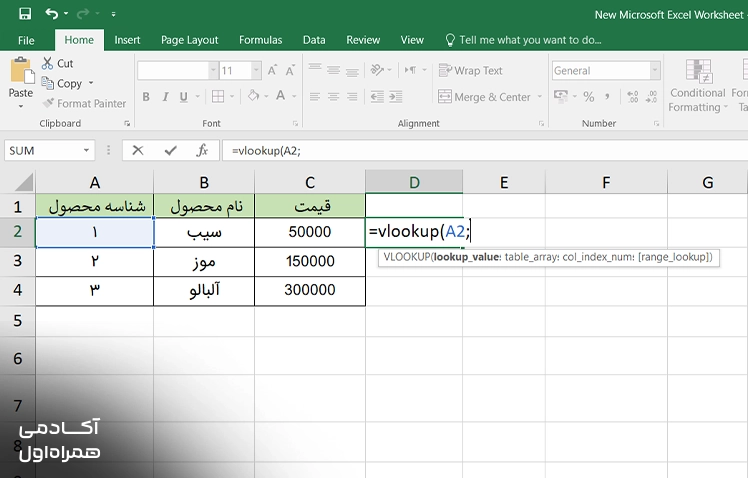Viewport: 748px width, 478px height.
Task: Switch to the Page Layout tab
Action: click(x=189, y=40)
